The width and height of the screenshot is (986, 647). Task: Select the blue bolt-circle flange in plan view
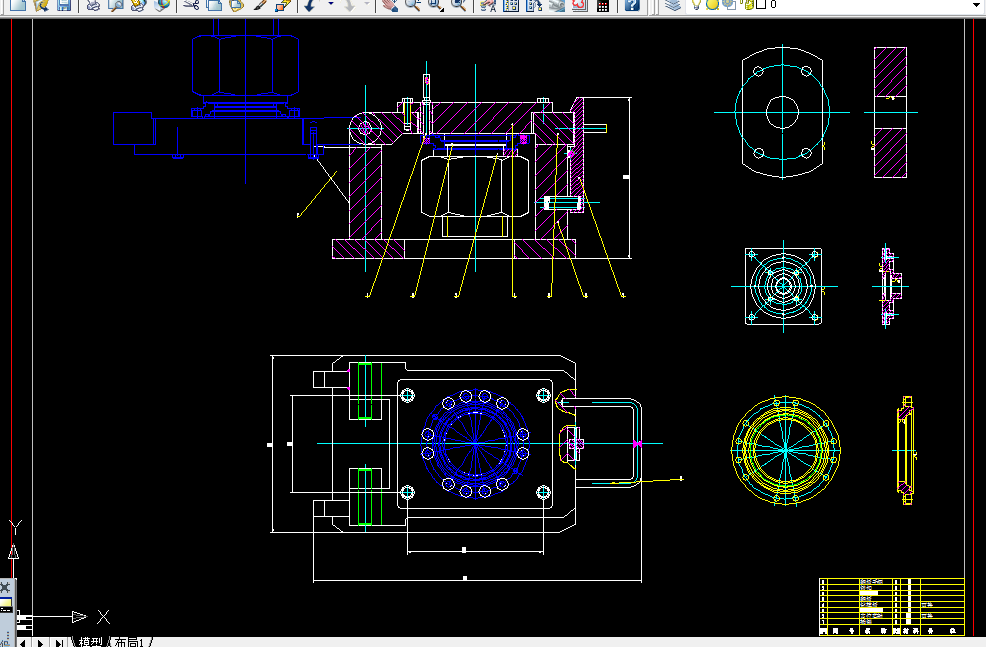click(x=475, y=444)
